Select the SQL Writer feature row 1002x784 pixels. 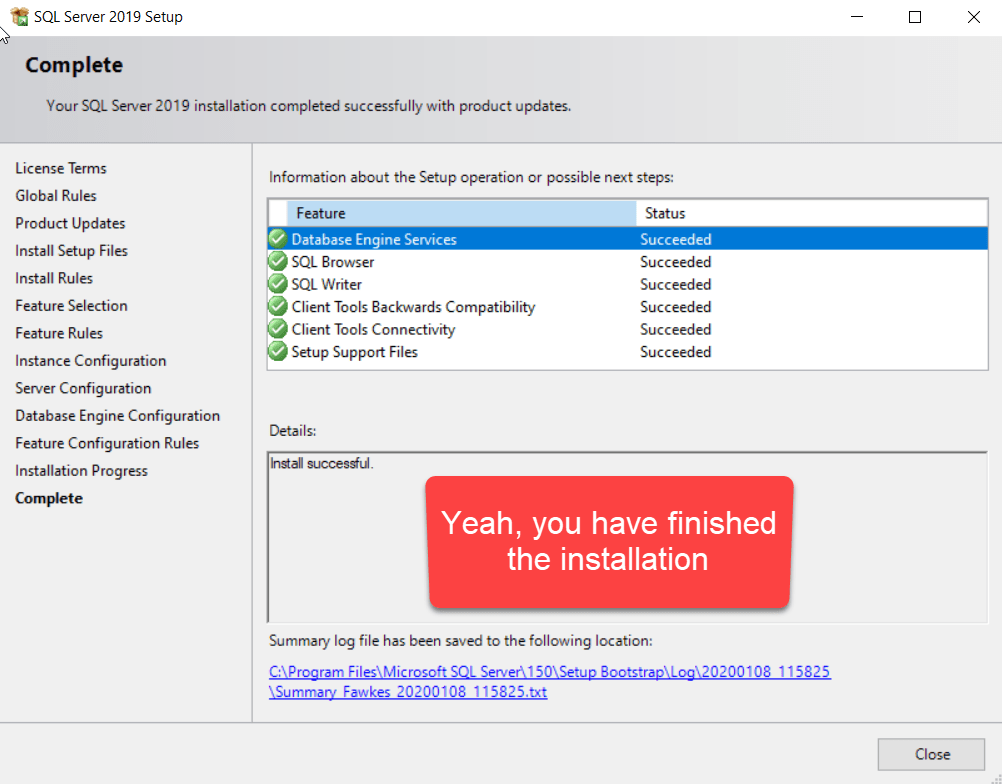pos(628,284)
